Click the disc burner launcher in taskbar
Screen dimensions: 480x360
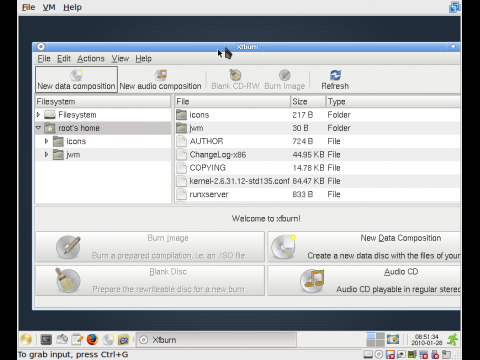click(x=108, y=340)
